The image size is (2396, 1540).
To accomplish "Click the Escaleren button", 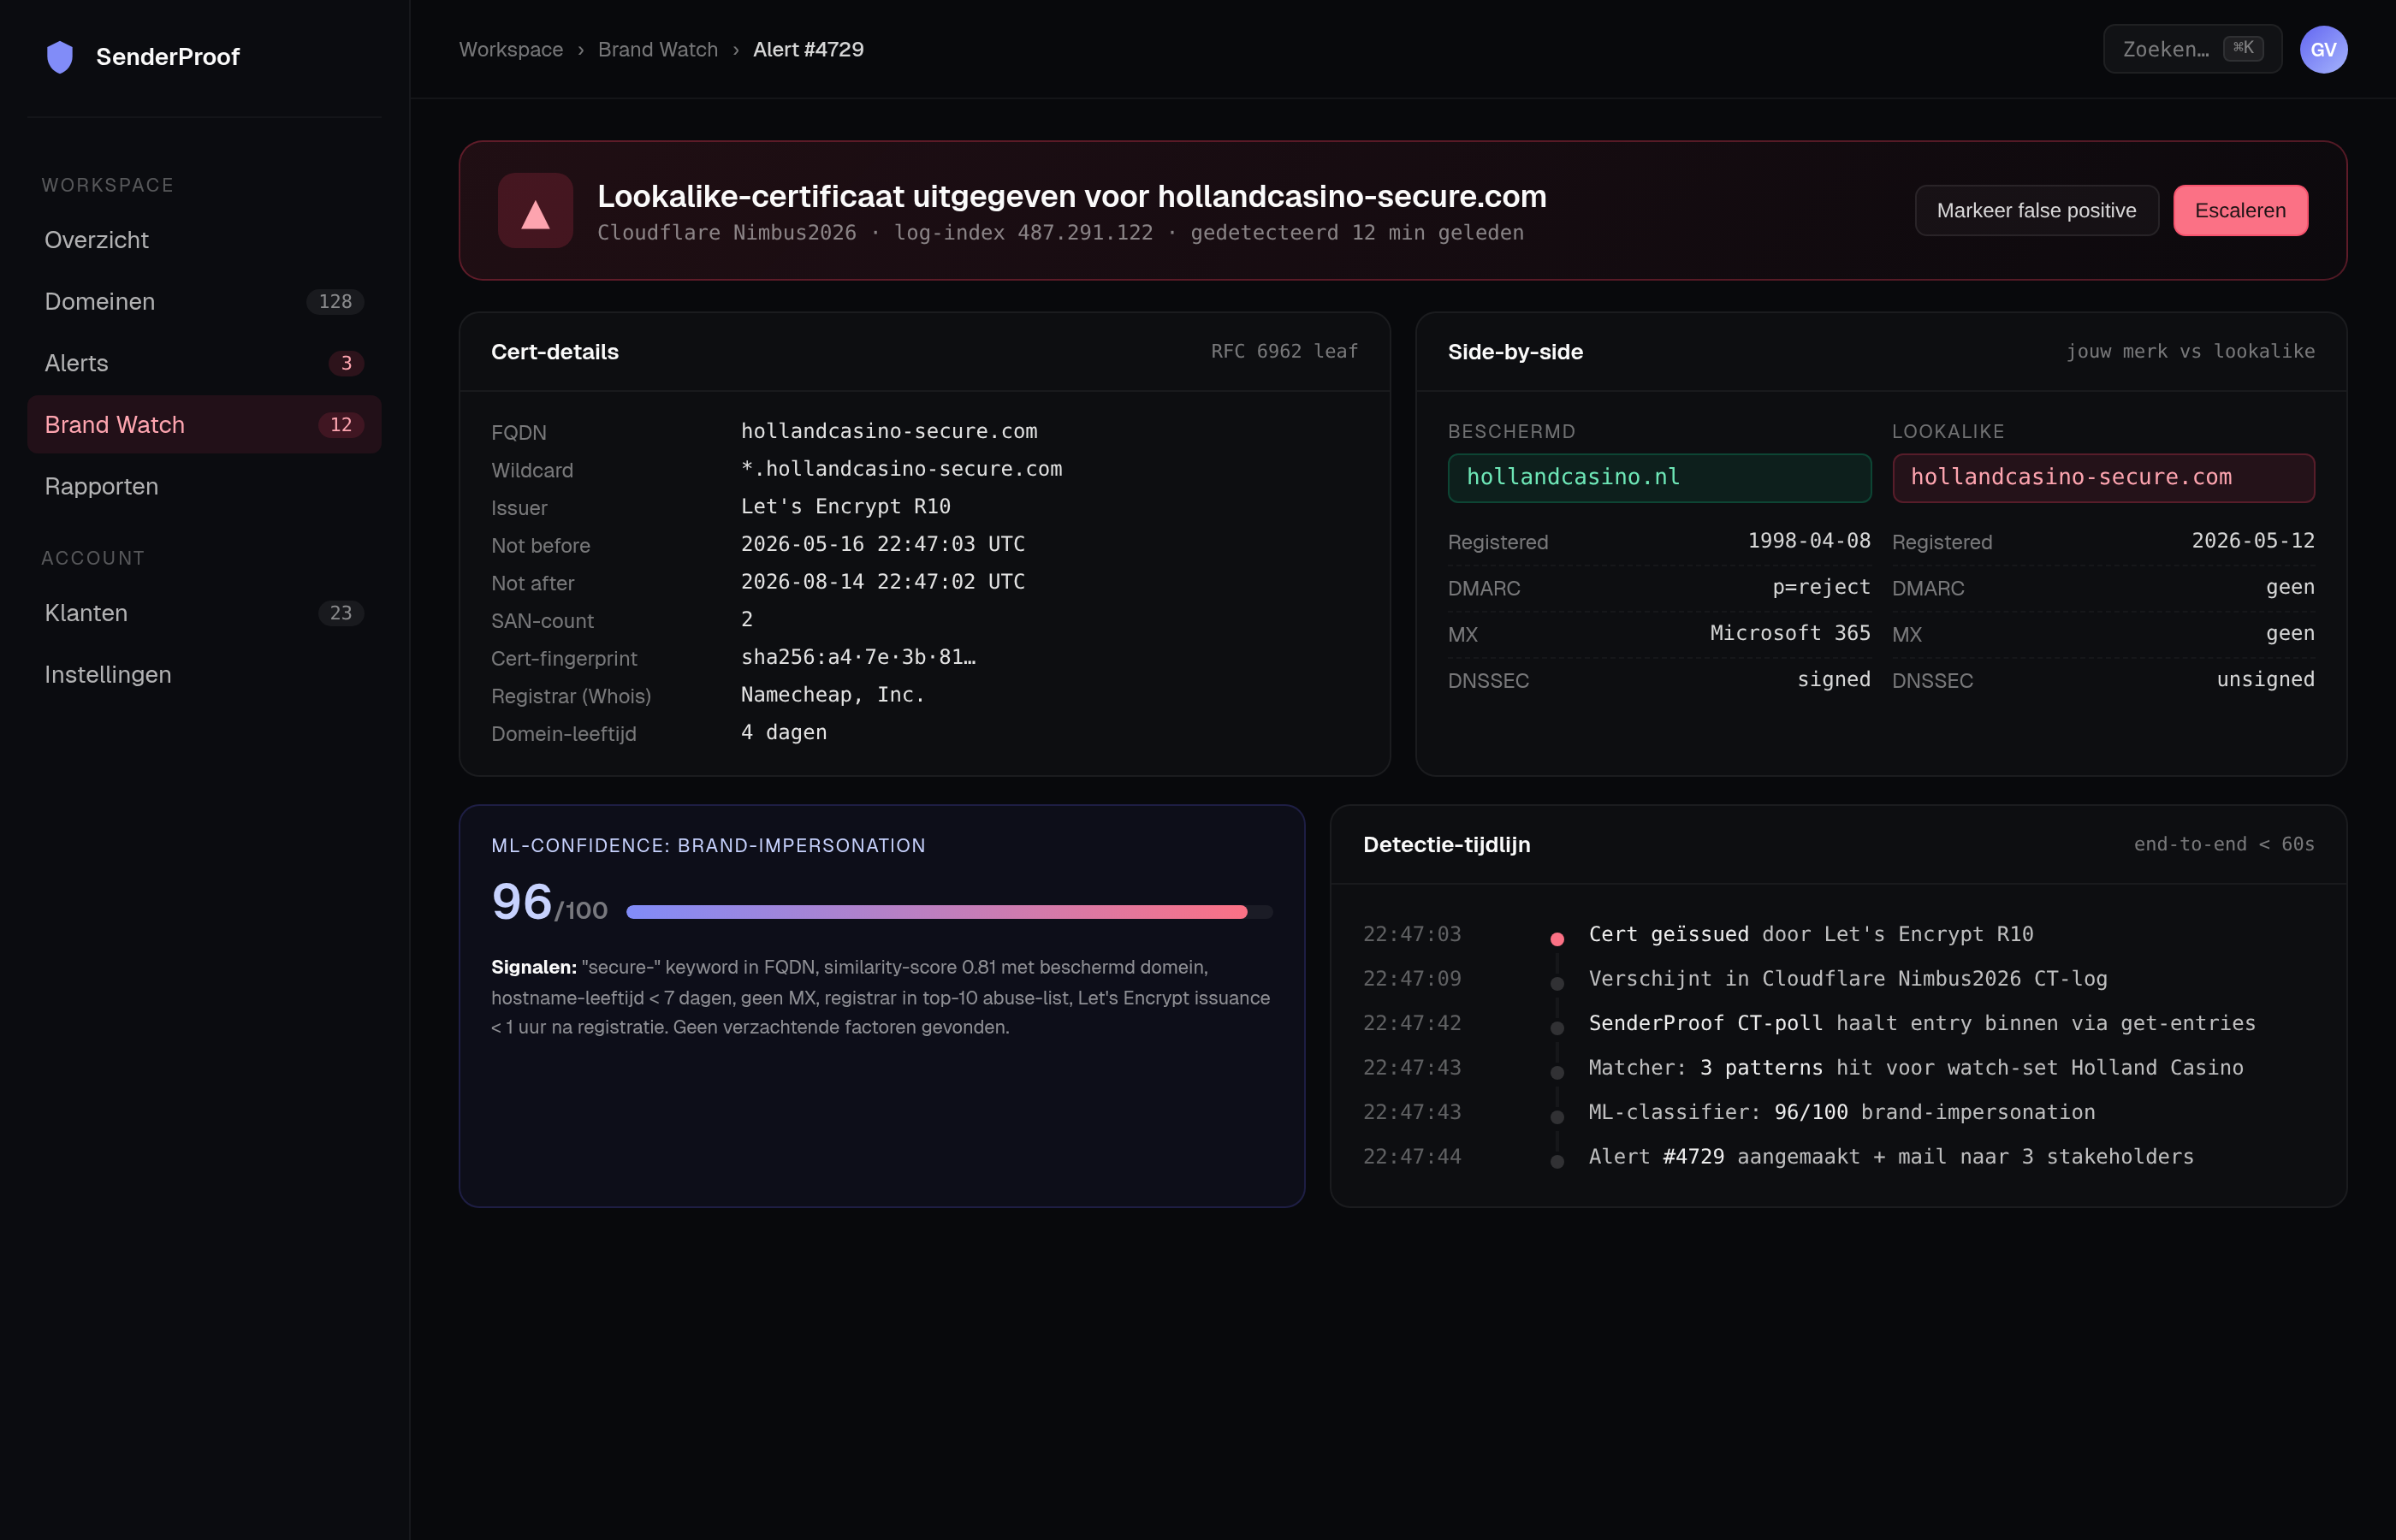I will pyautogui.click(x=2240, y=210).
